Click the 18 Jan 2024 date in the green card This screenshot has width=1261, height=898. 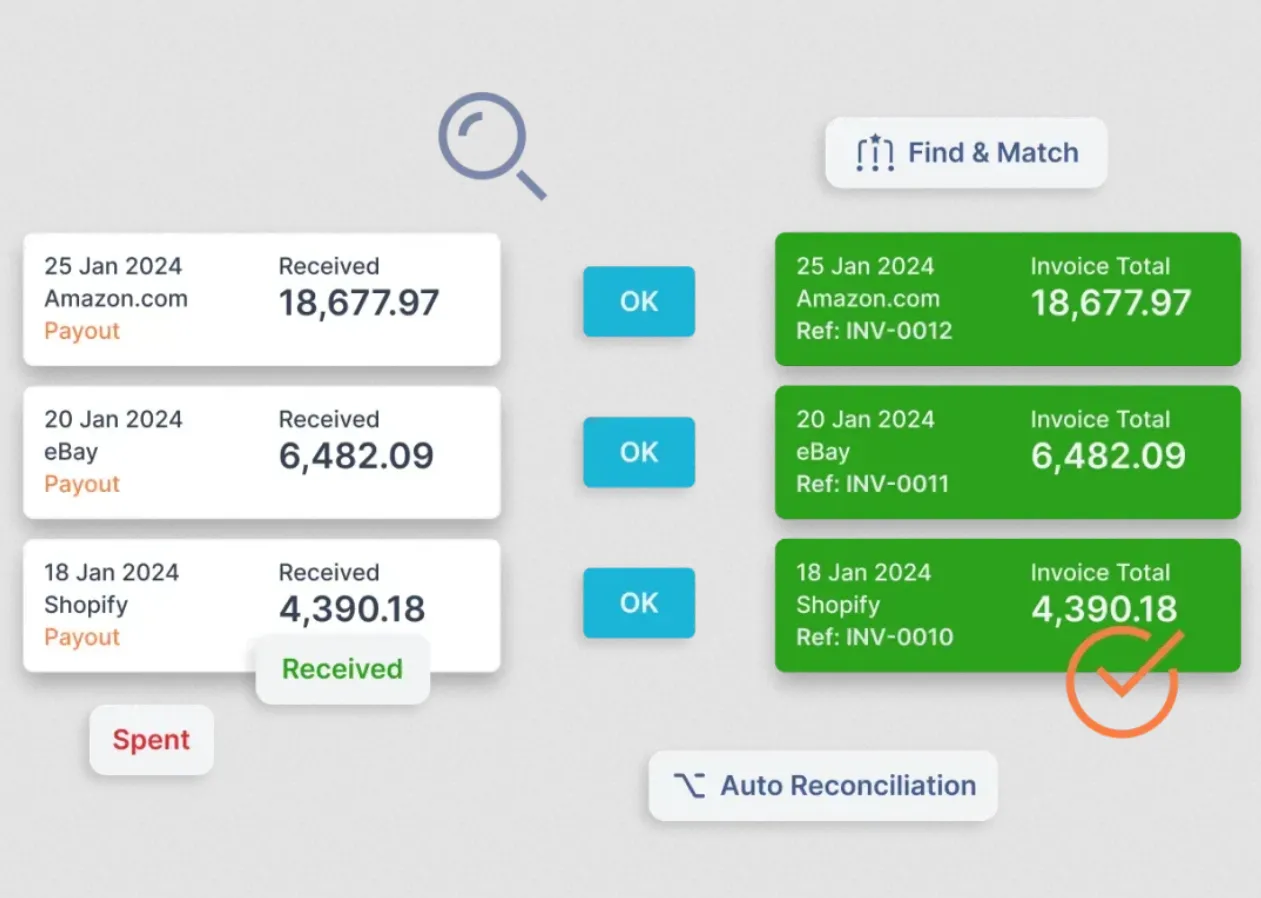coord(863,572)
